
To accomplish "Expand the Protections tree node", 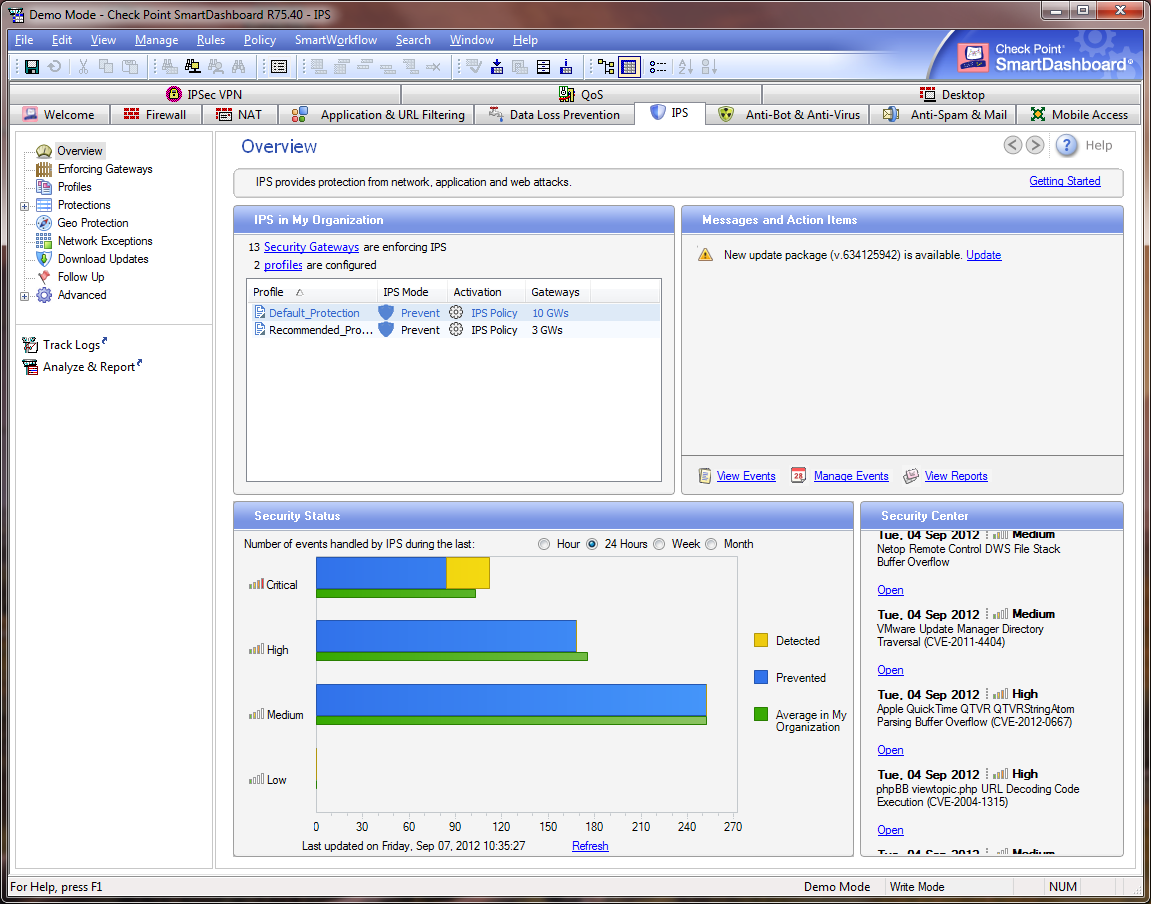I will click(x=25, y=206).
